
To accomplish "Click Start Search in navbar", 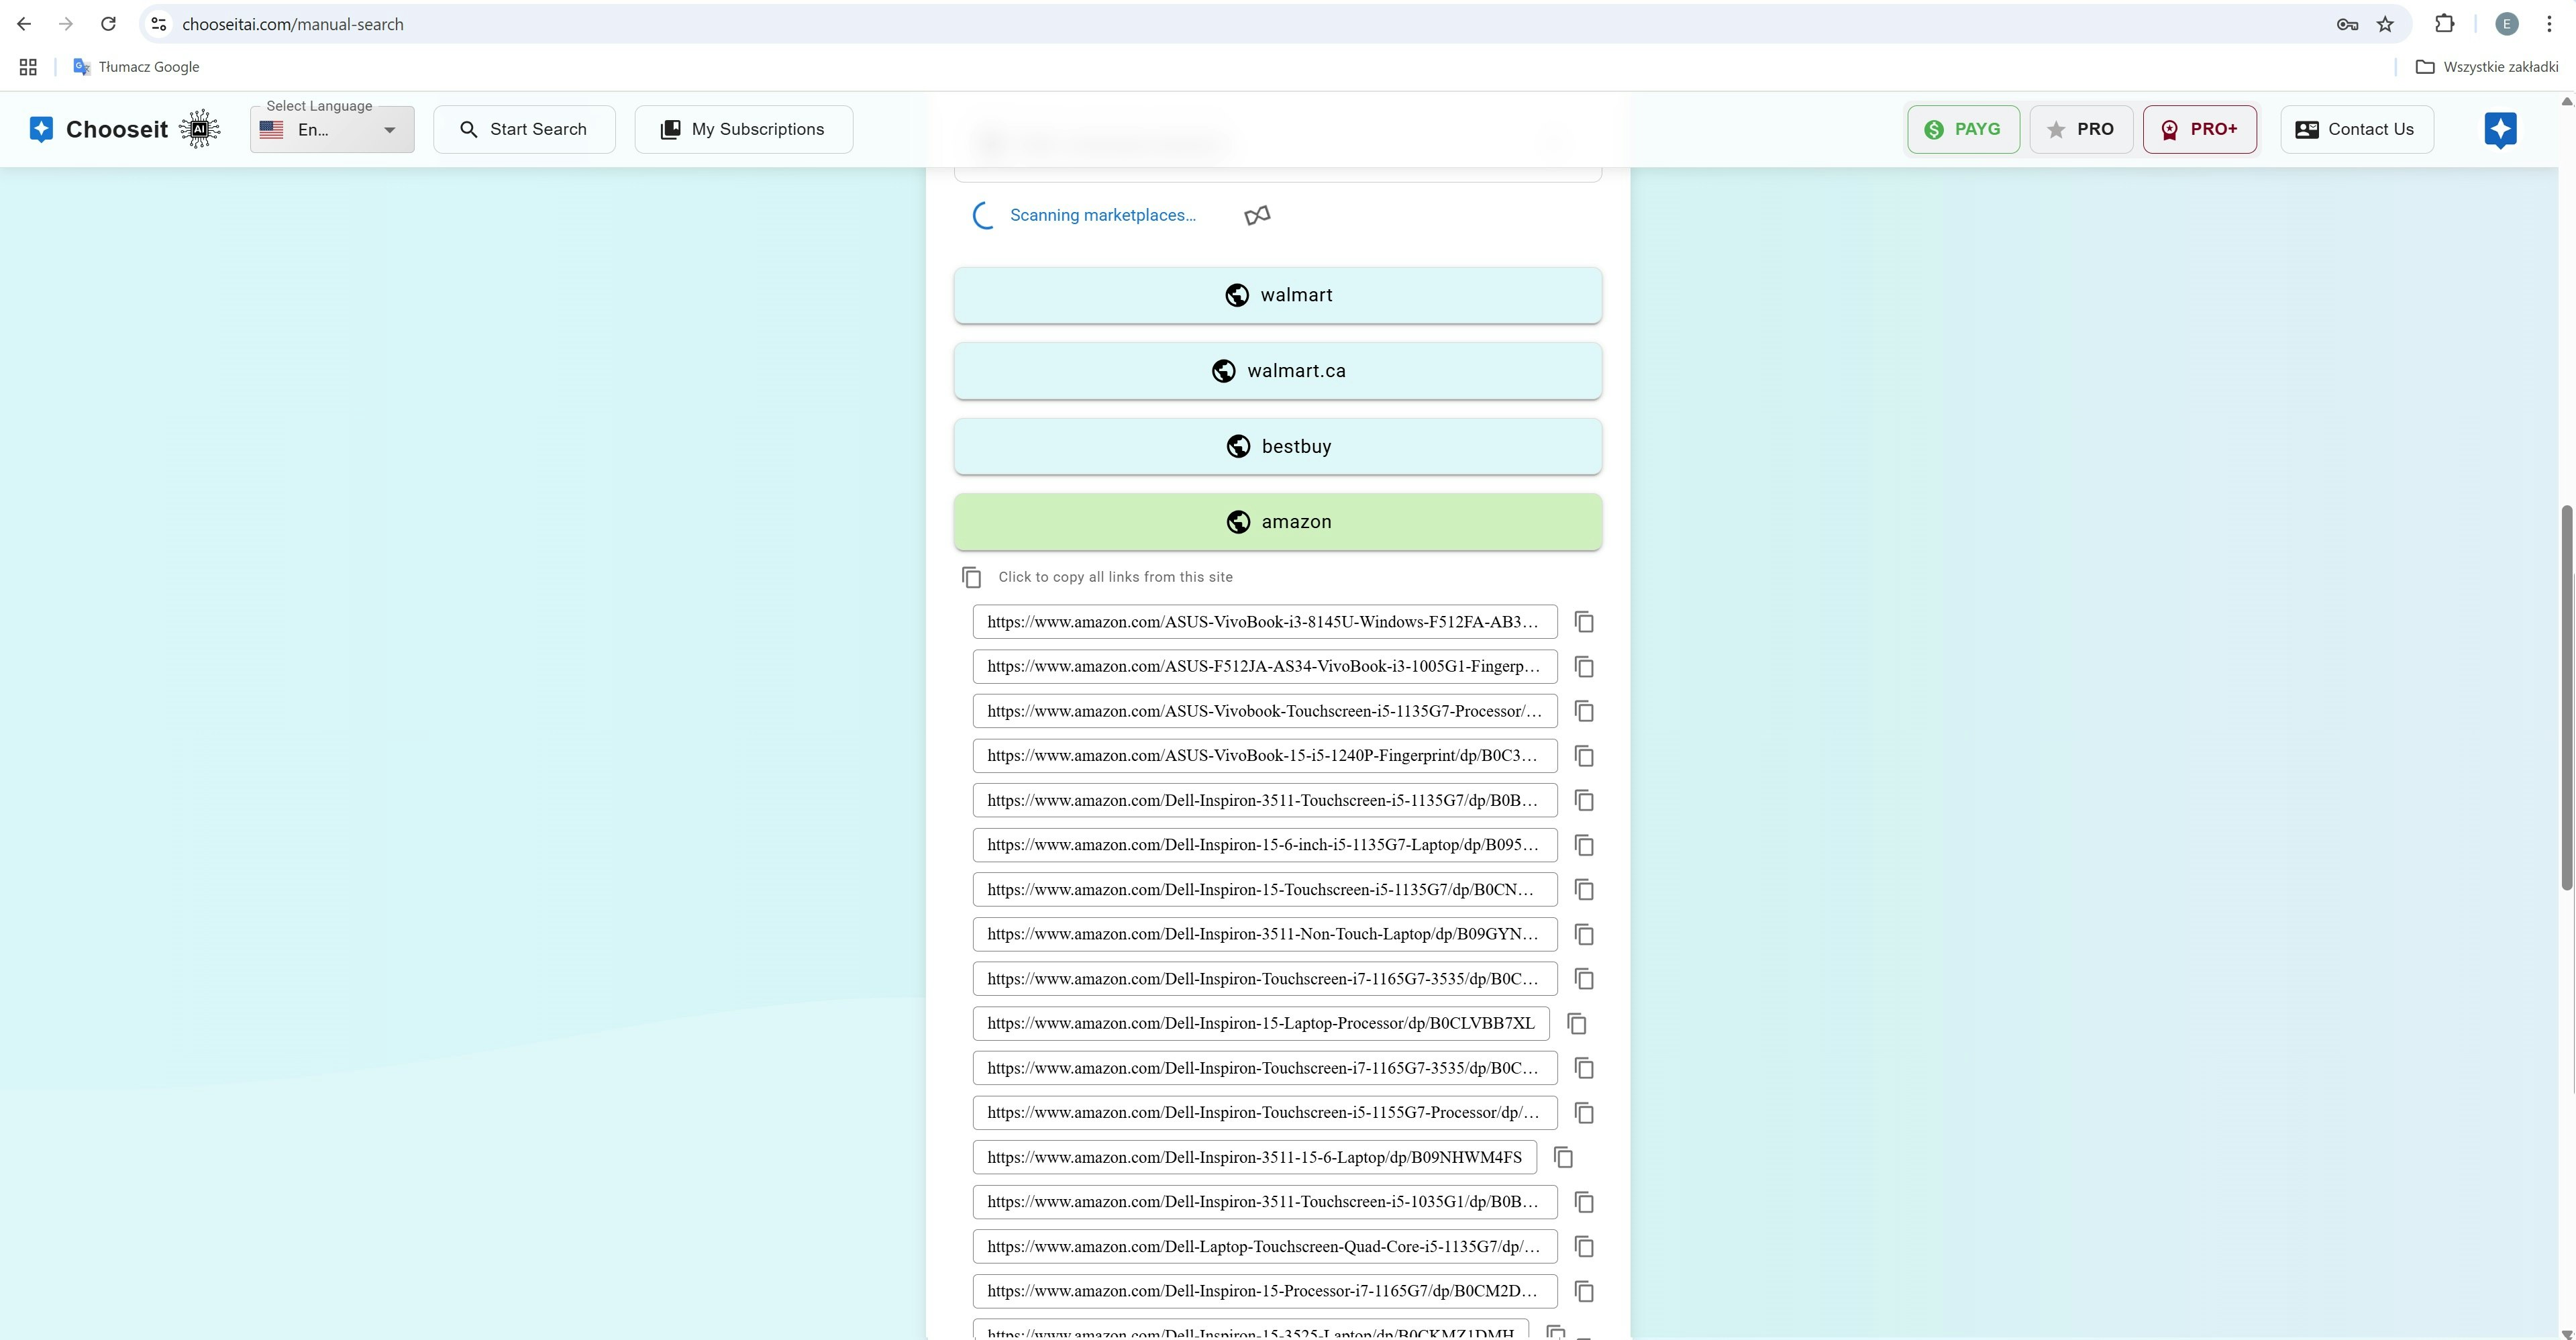I will point(524,129).
